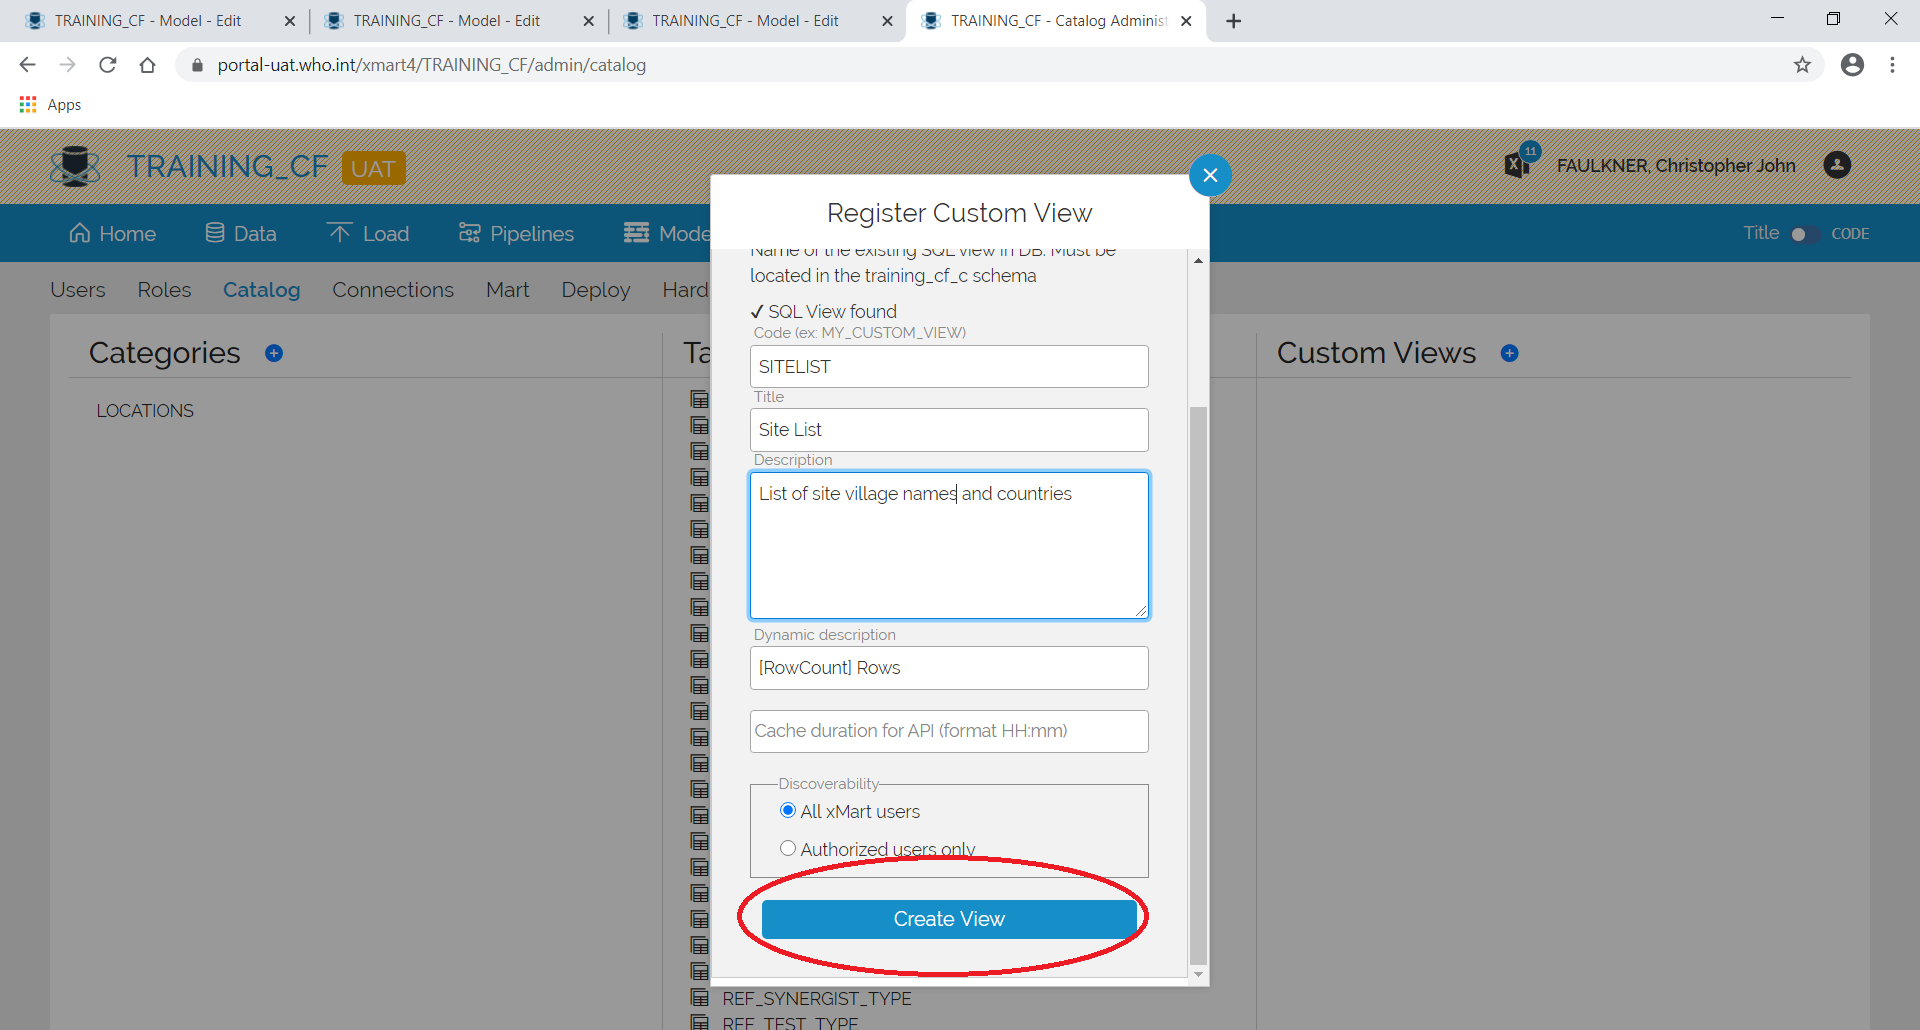Click the Cache duration for API field
Screen dimensions: 1920x1030
coord(948,731)
